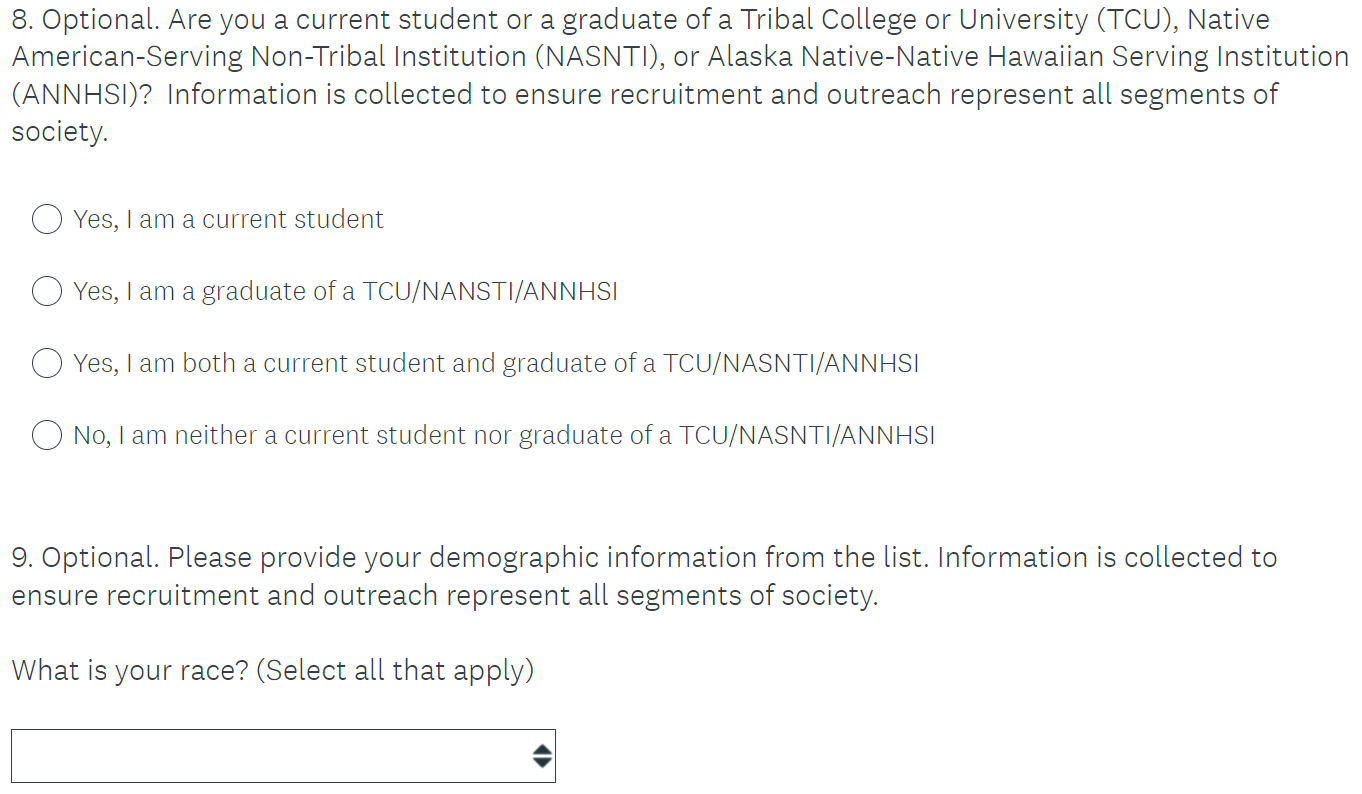This screenshot has height=794, width=1362.
Task: Click the word 'society.' ending question 8
Action: [x=59, y=132]
